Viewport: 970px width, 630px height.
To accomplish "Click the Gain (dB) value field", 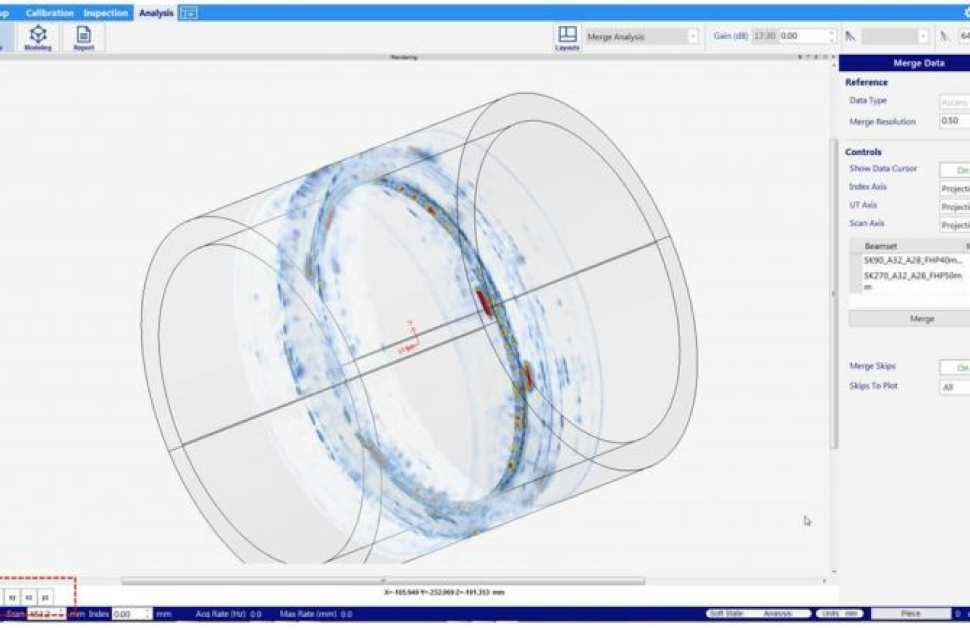I will 802,37.
